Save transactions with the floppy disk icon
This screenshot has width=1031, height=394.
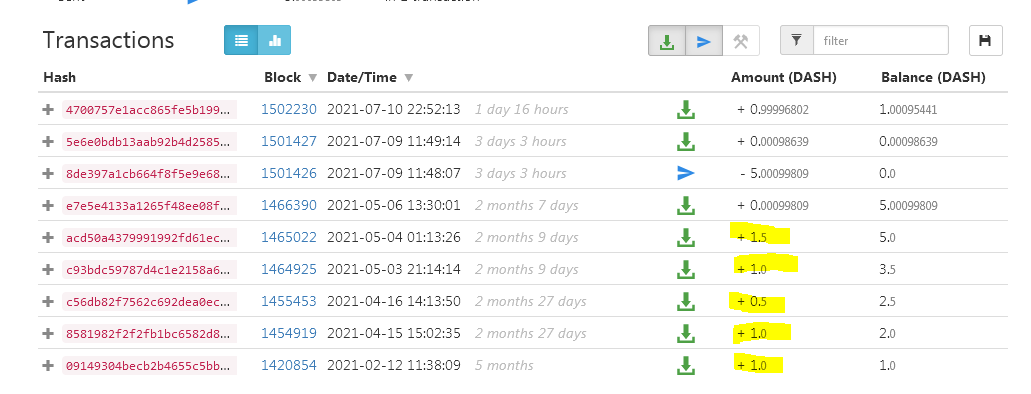point(985,41)
